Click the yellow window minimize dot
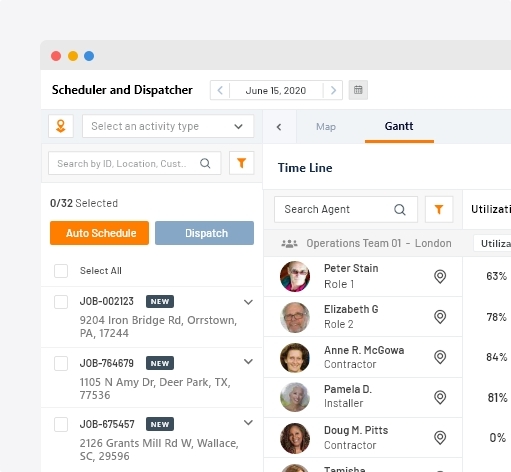This screenshot has height=472, width=511. pyautogui.click(x=73, y=56)
